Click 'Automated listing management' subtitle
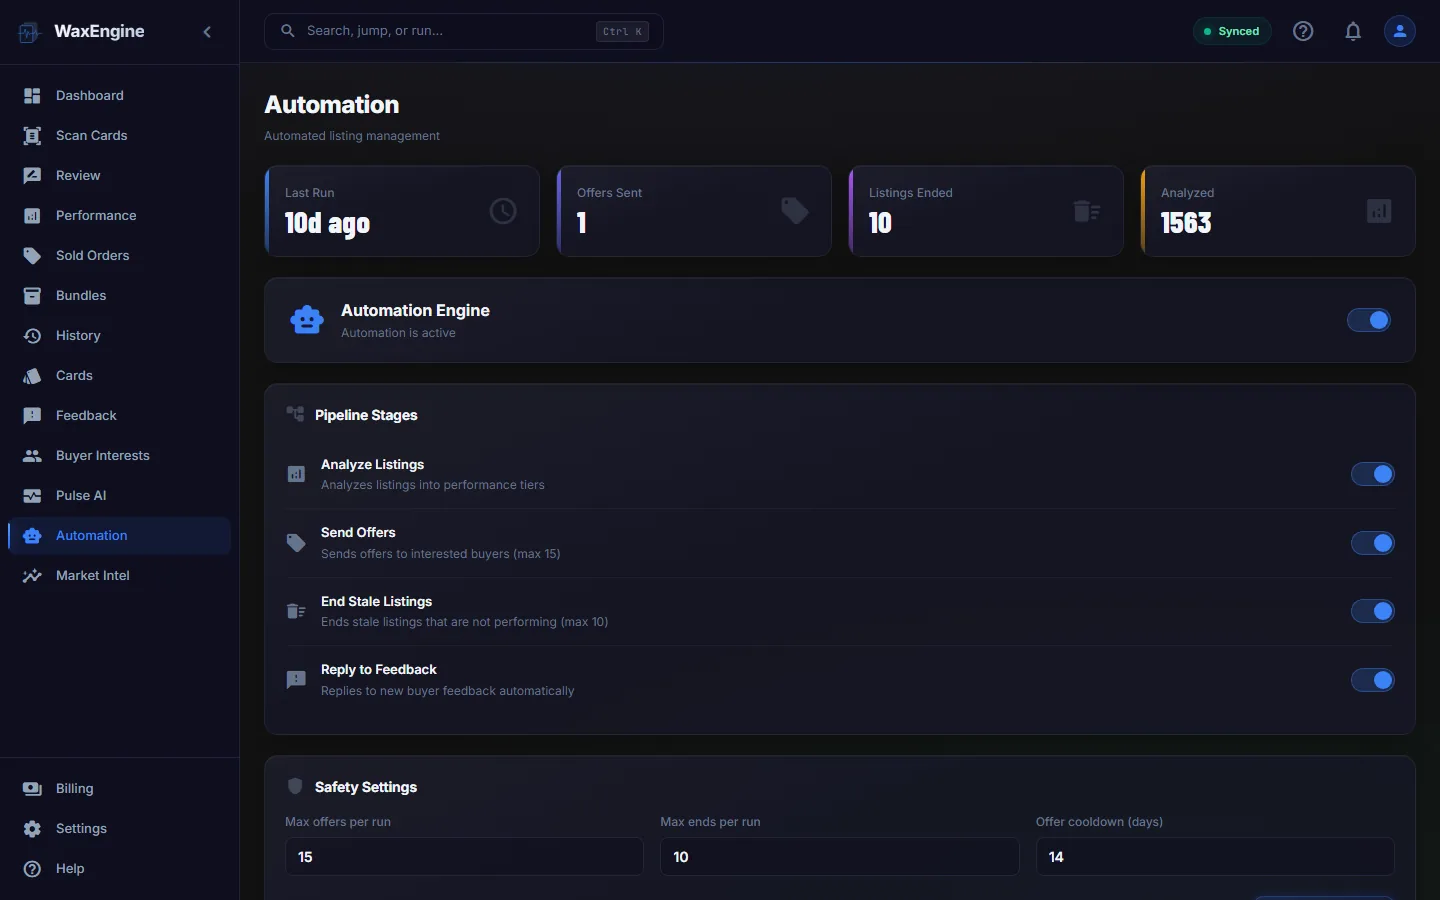 pyautogui.click(x=352, y=136)
